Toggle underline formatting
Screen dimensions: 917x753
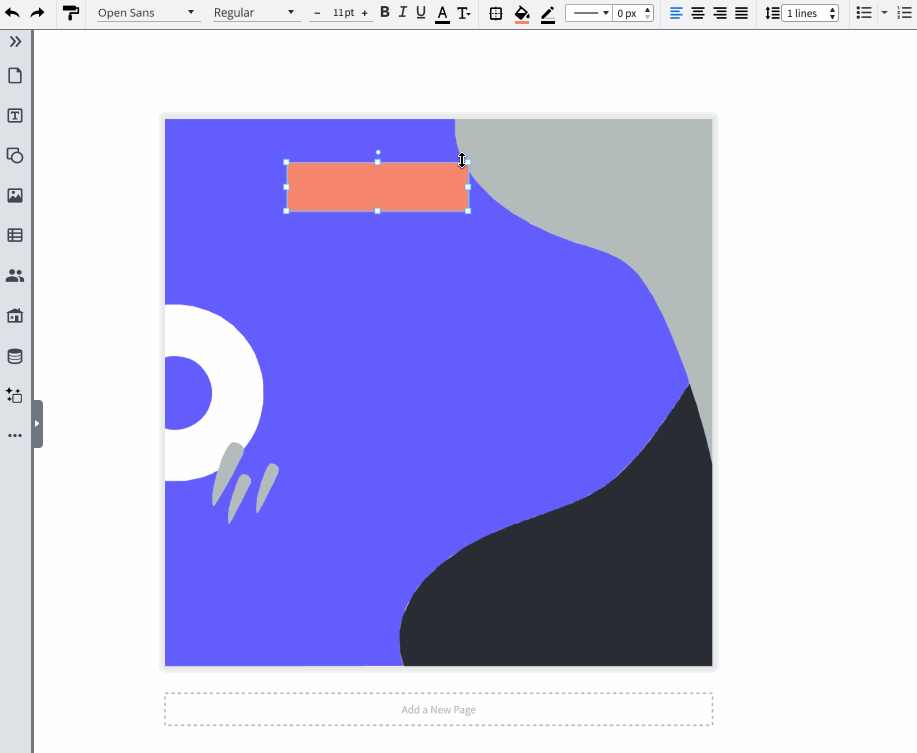(420, 12)
